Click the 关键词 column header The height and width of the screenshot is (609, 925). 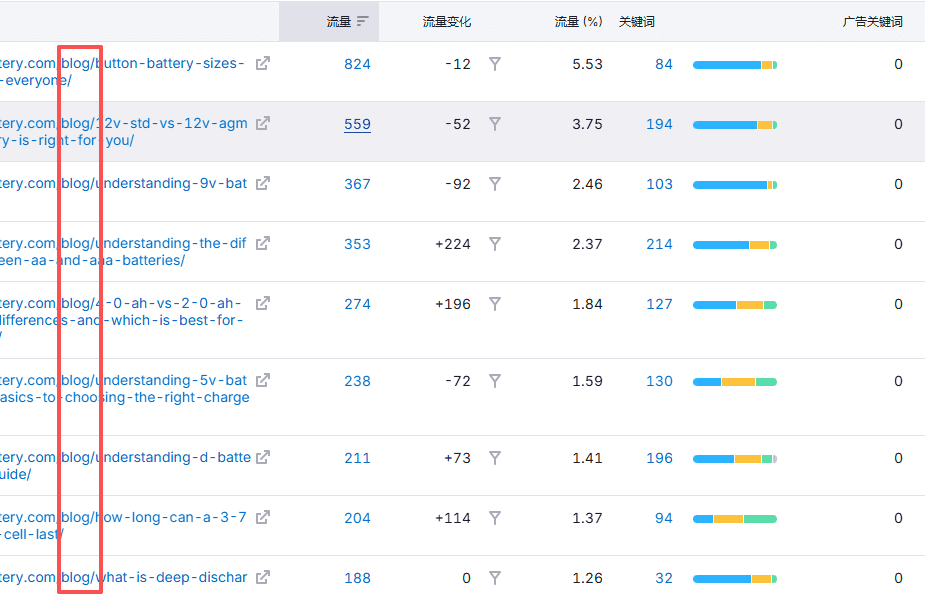tap(637, 21)
